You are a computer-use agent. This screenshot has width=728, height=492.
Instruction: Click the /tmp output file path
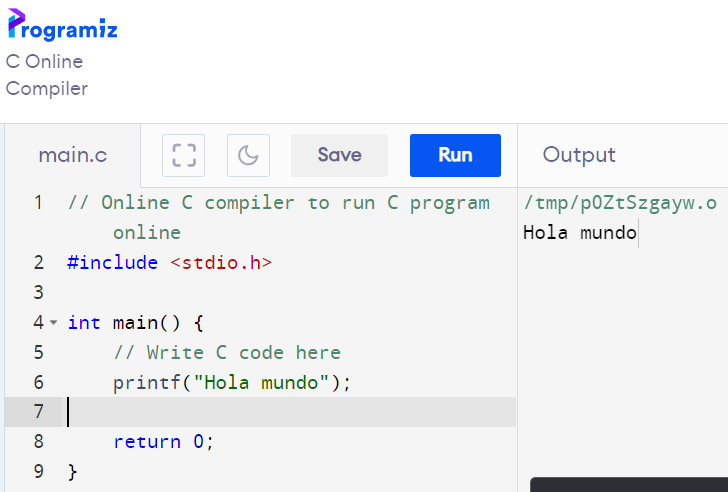coord(620,203)
